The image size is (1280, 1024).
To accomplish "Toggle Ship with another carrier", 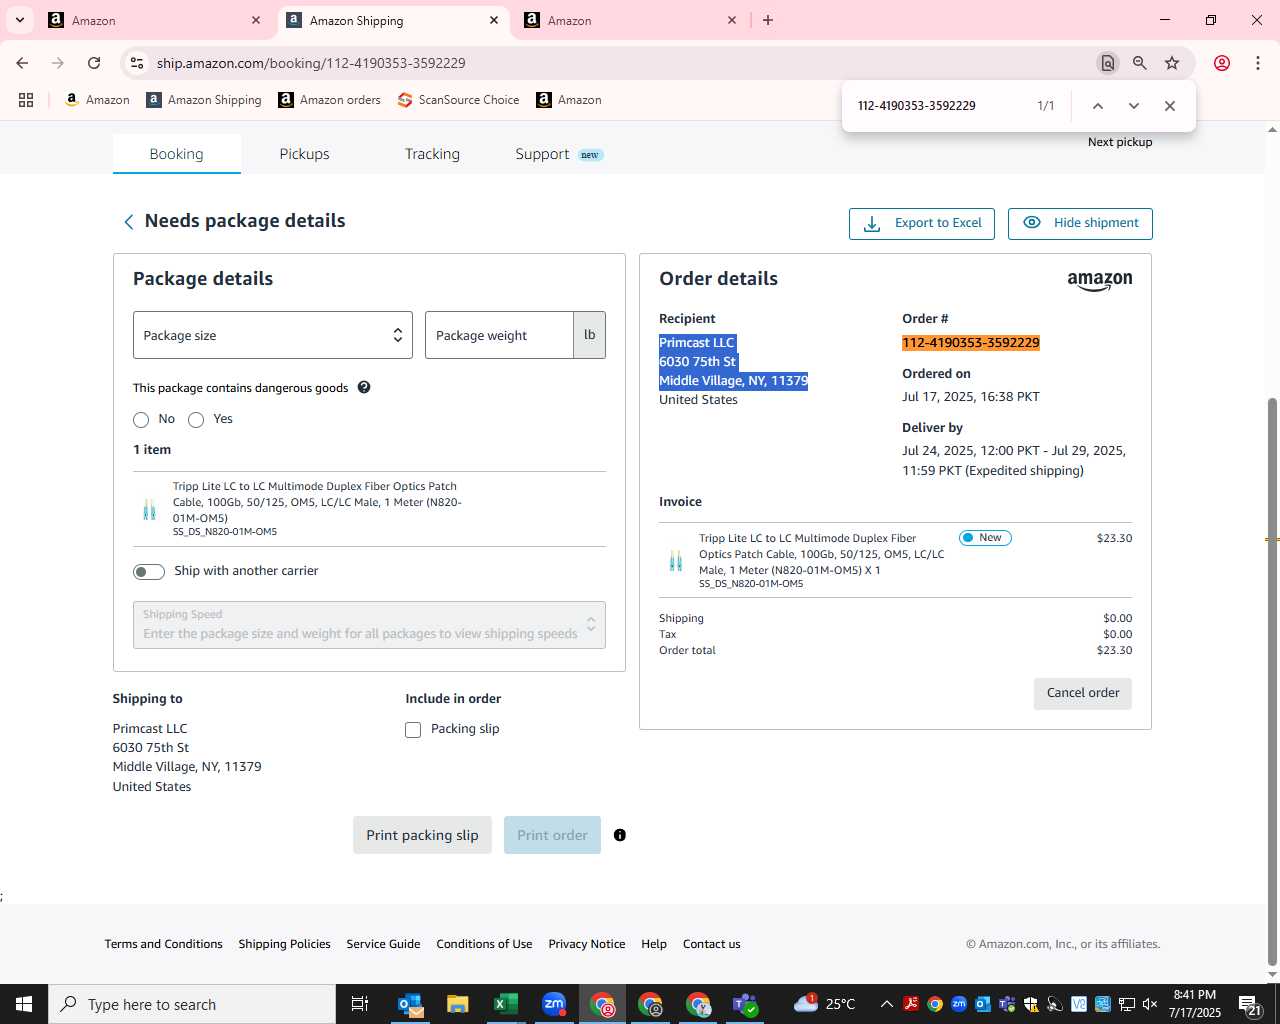I will click(149, 572).
